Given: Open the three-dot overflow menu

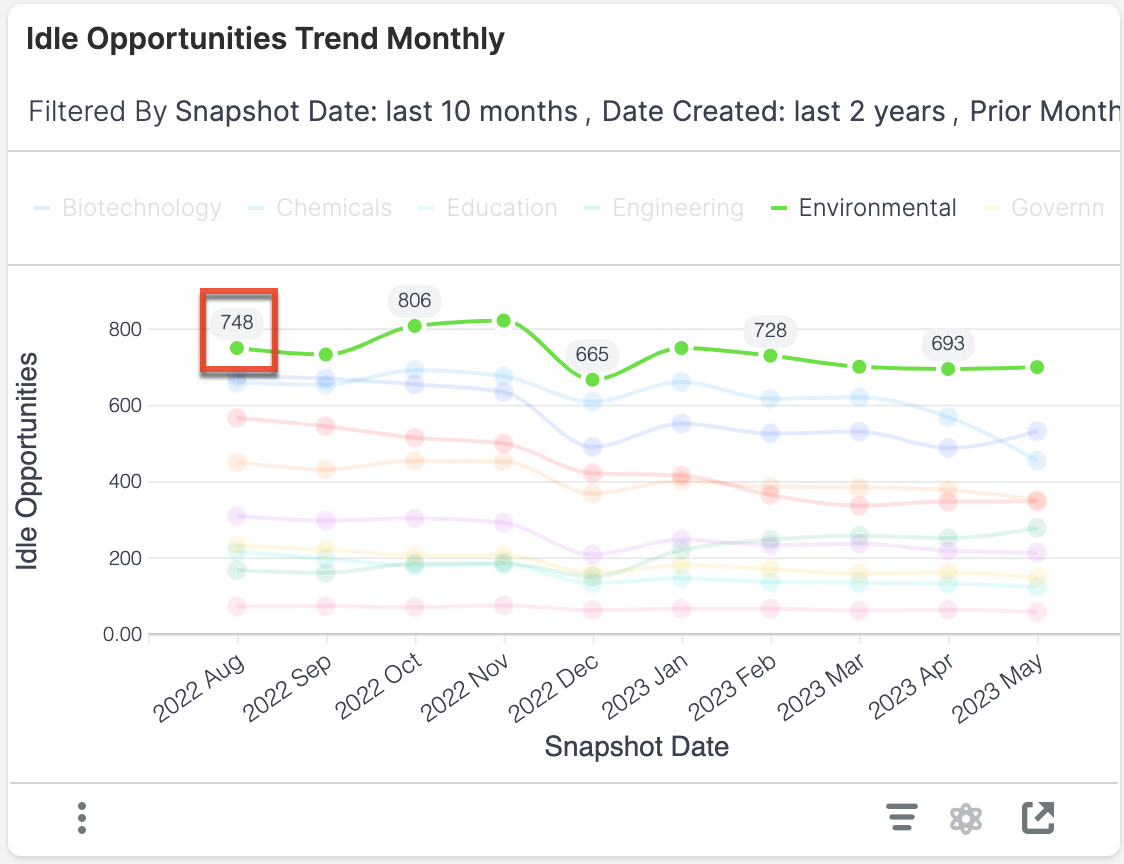Looking at the screenshot, I should [x=81, y=817].
